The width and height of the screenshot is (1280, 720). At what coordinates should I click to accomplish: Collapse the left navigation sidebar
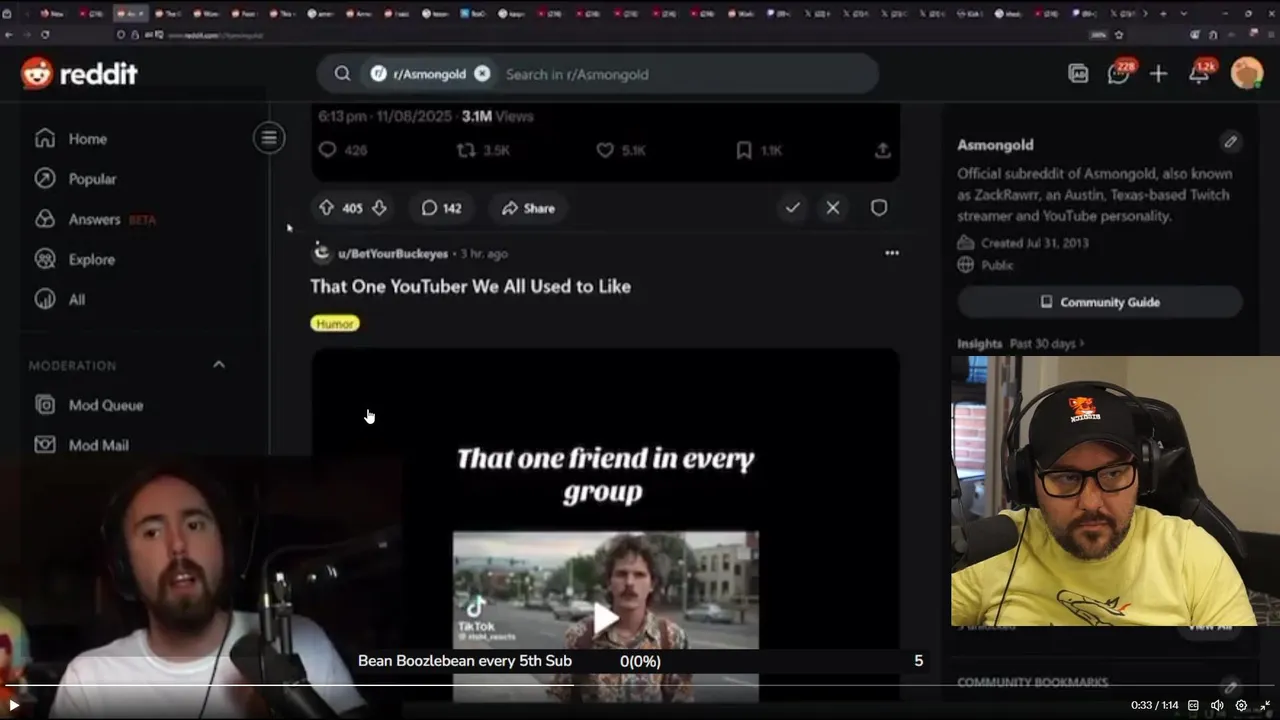coord(269,138)
